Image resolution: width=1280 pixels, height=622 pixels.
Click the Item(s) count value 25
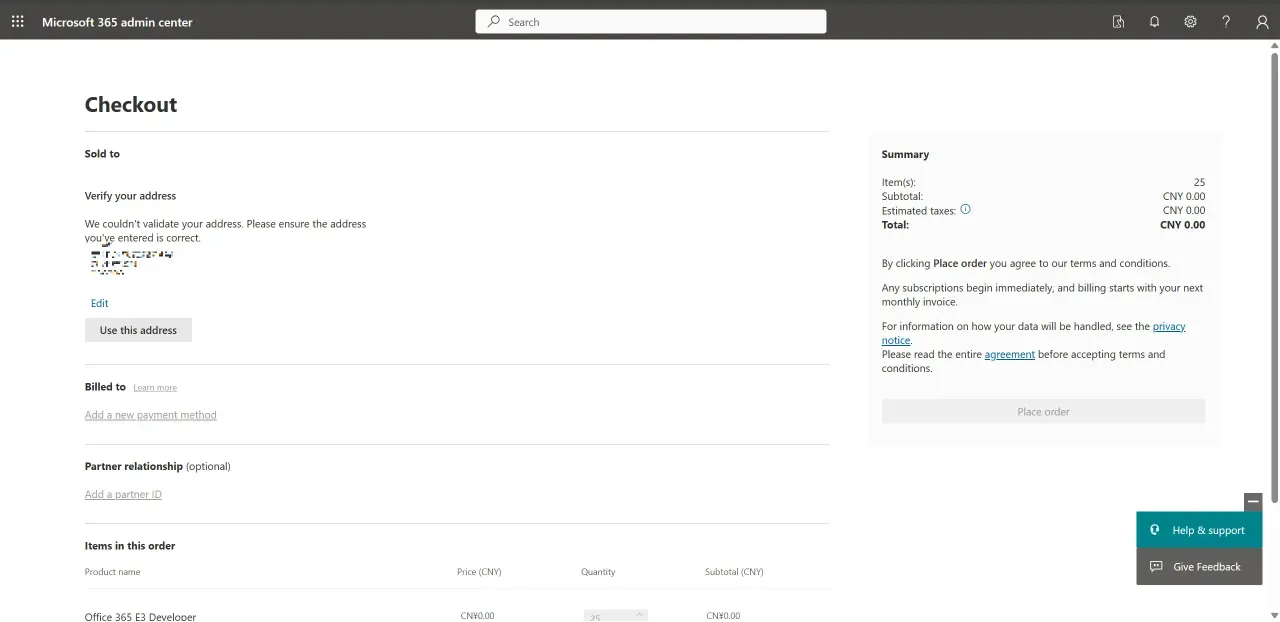coord(1199,182)
